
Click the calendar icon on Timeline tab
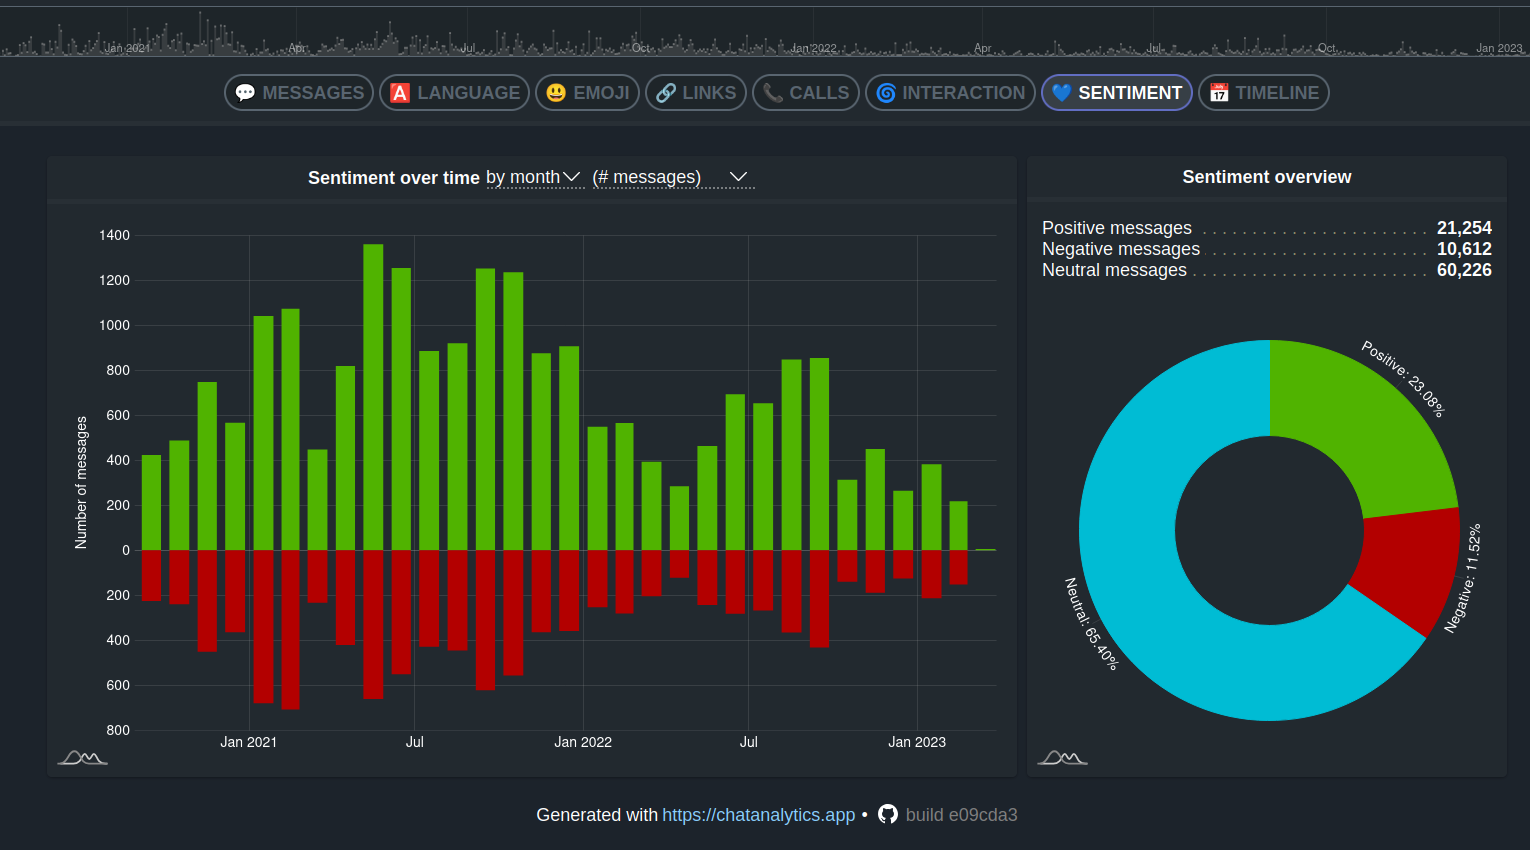coord(1219,93)
